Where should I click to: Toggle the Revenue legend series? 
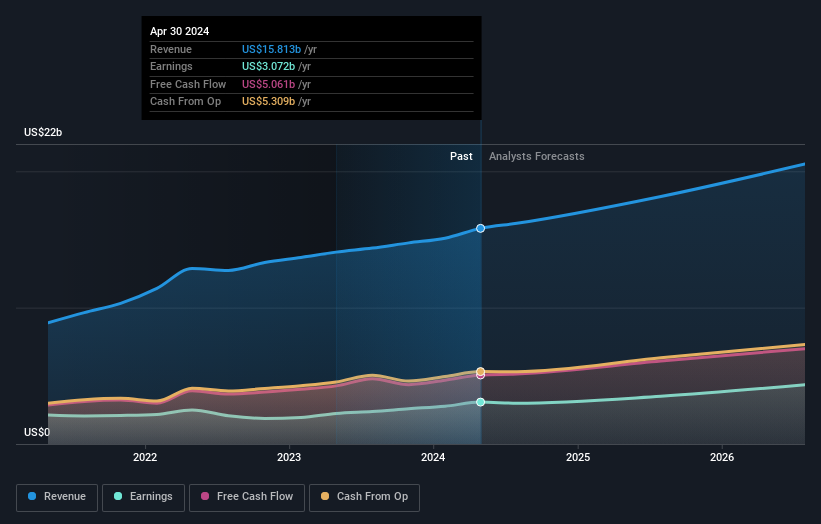click(x=57, y=497)
